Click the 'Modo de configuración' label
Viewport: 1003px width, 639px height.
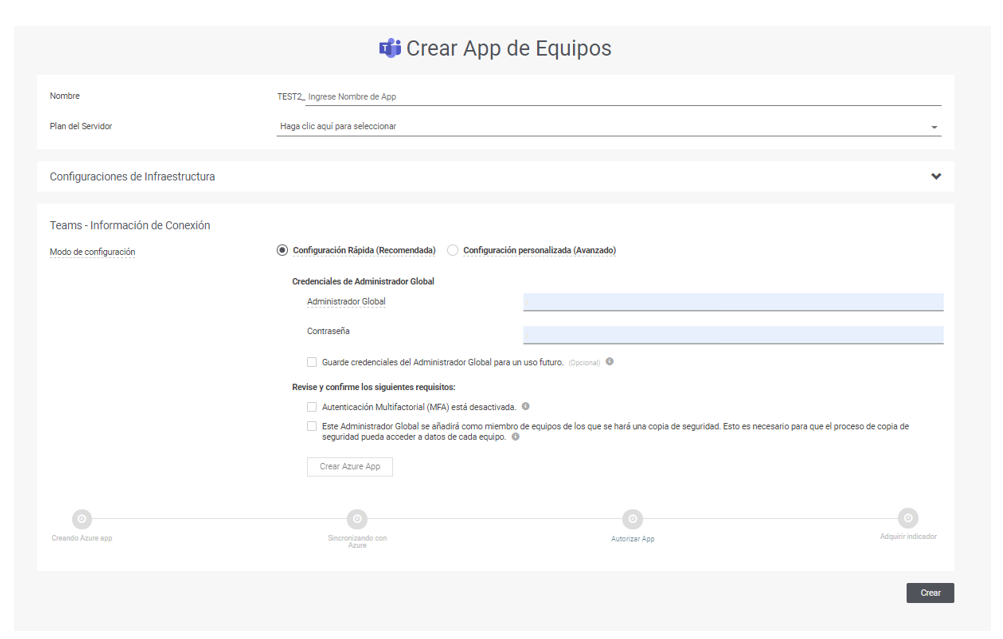pos(93,252)
